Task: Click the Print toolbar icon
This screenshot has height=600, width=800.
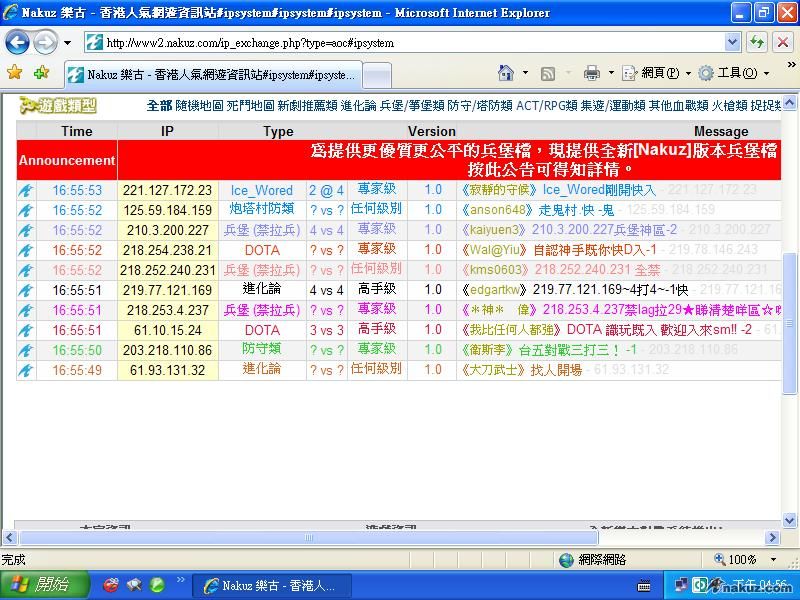Action: coord(591,73)
